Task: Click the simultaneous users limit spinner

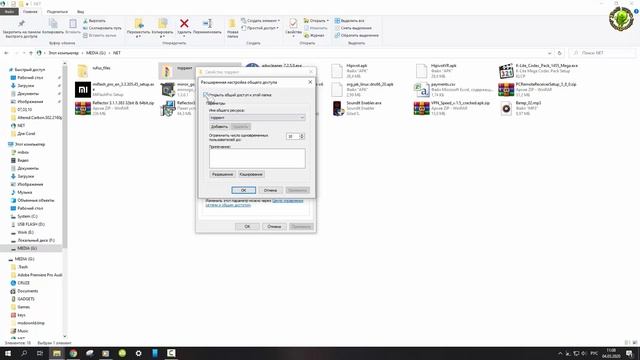Action: click(x=302, y=136)
